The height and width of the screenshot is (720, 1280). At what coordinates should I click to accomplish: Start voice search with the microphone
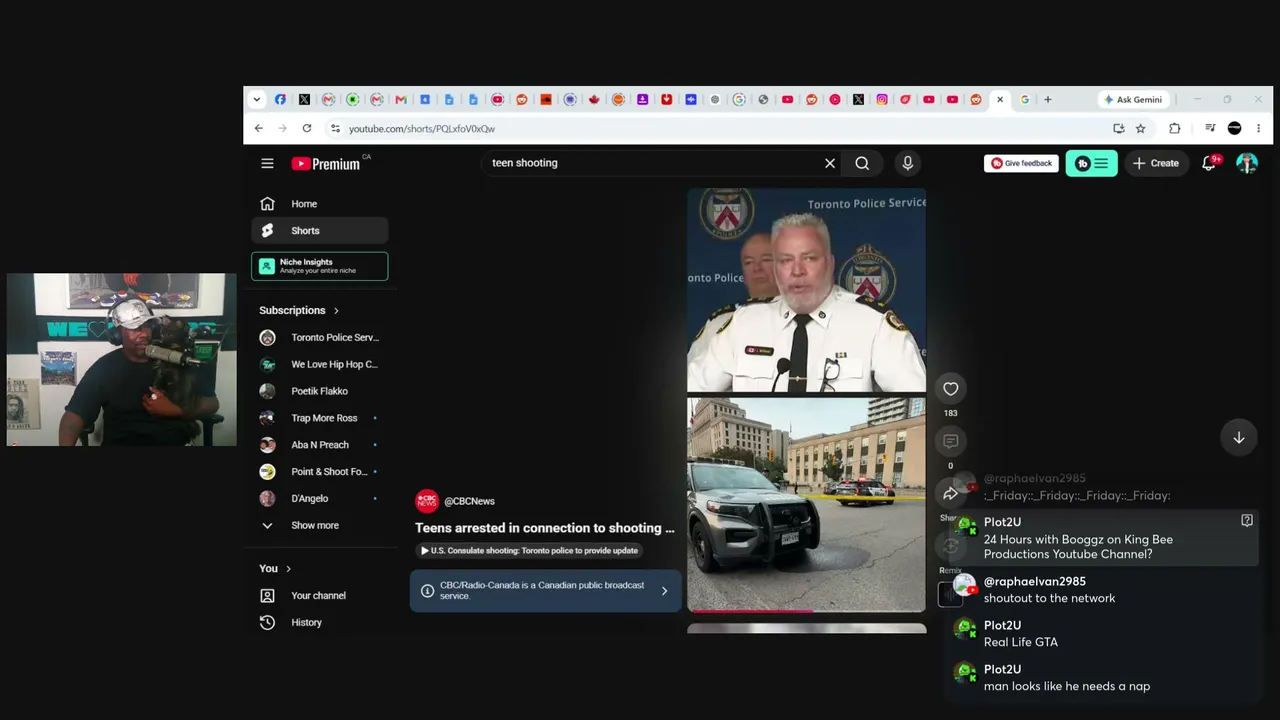point(908,163)
